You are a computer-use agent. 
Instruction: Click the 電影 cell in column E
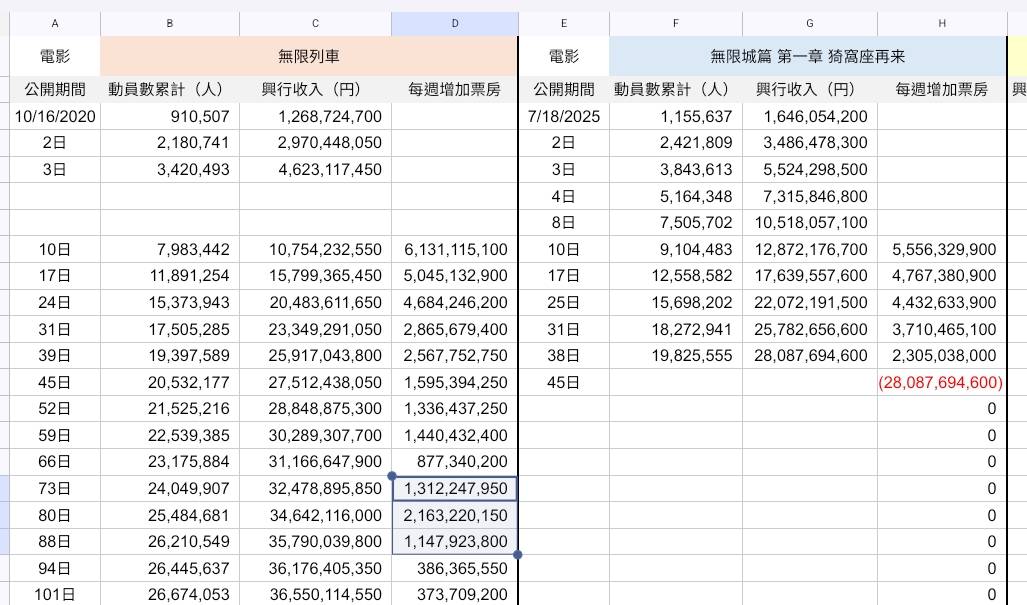point(564,56)
